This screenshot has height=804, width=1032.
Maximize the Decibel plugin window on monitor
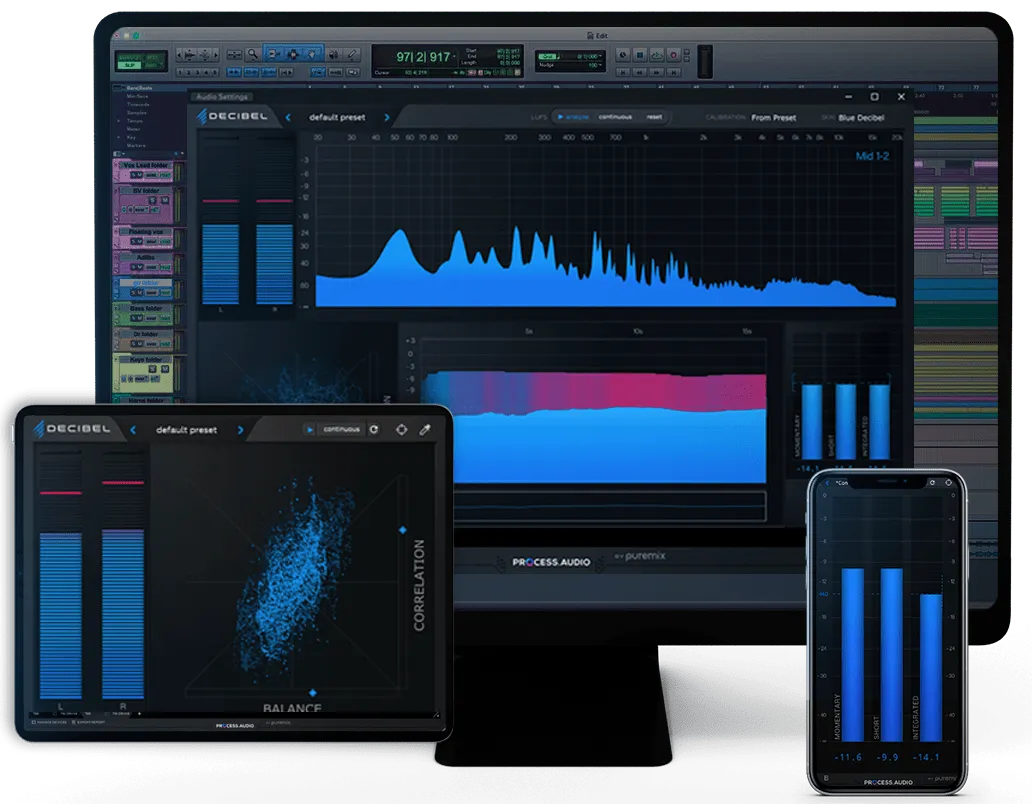(x=874, y=97)
